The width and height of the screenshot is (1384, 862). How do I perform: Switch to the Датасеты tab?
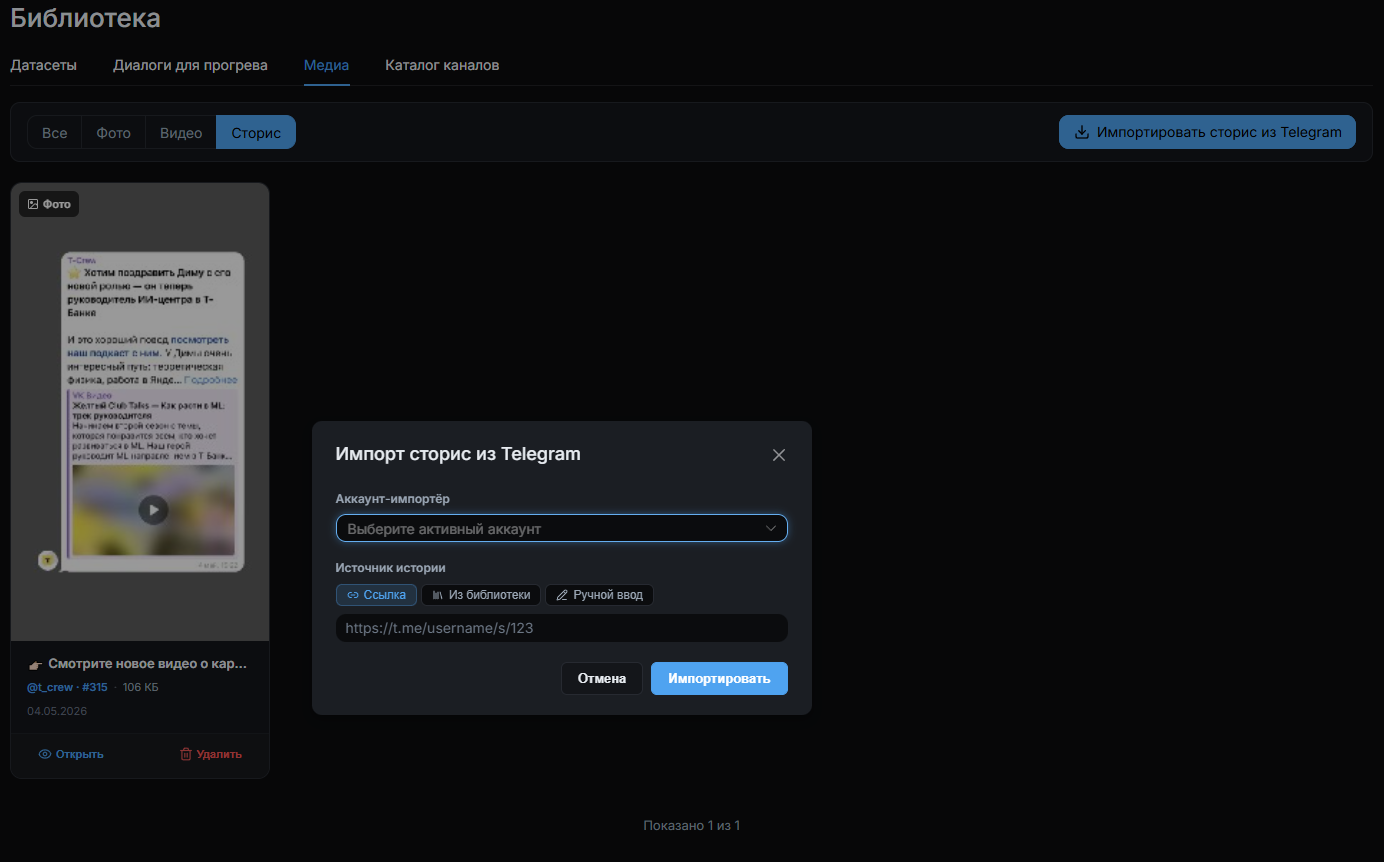click(43, 65)
